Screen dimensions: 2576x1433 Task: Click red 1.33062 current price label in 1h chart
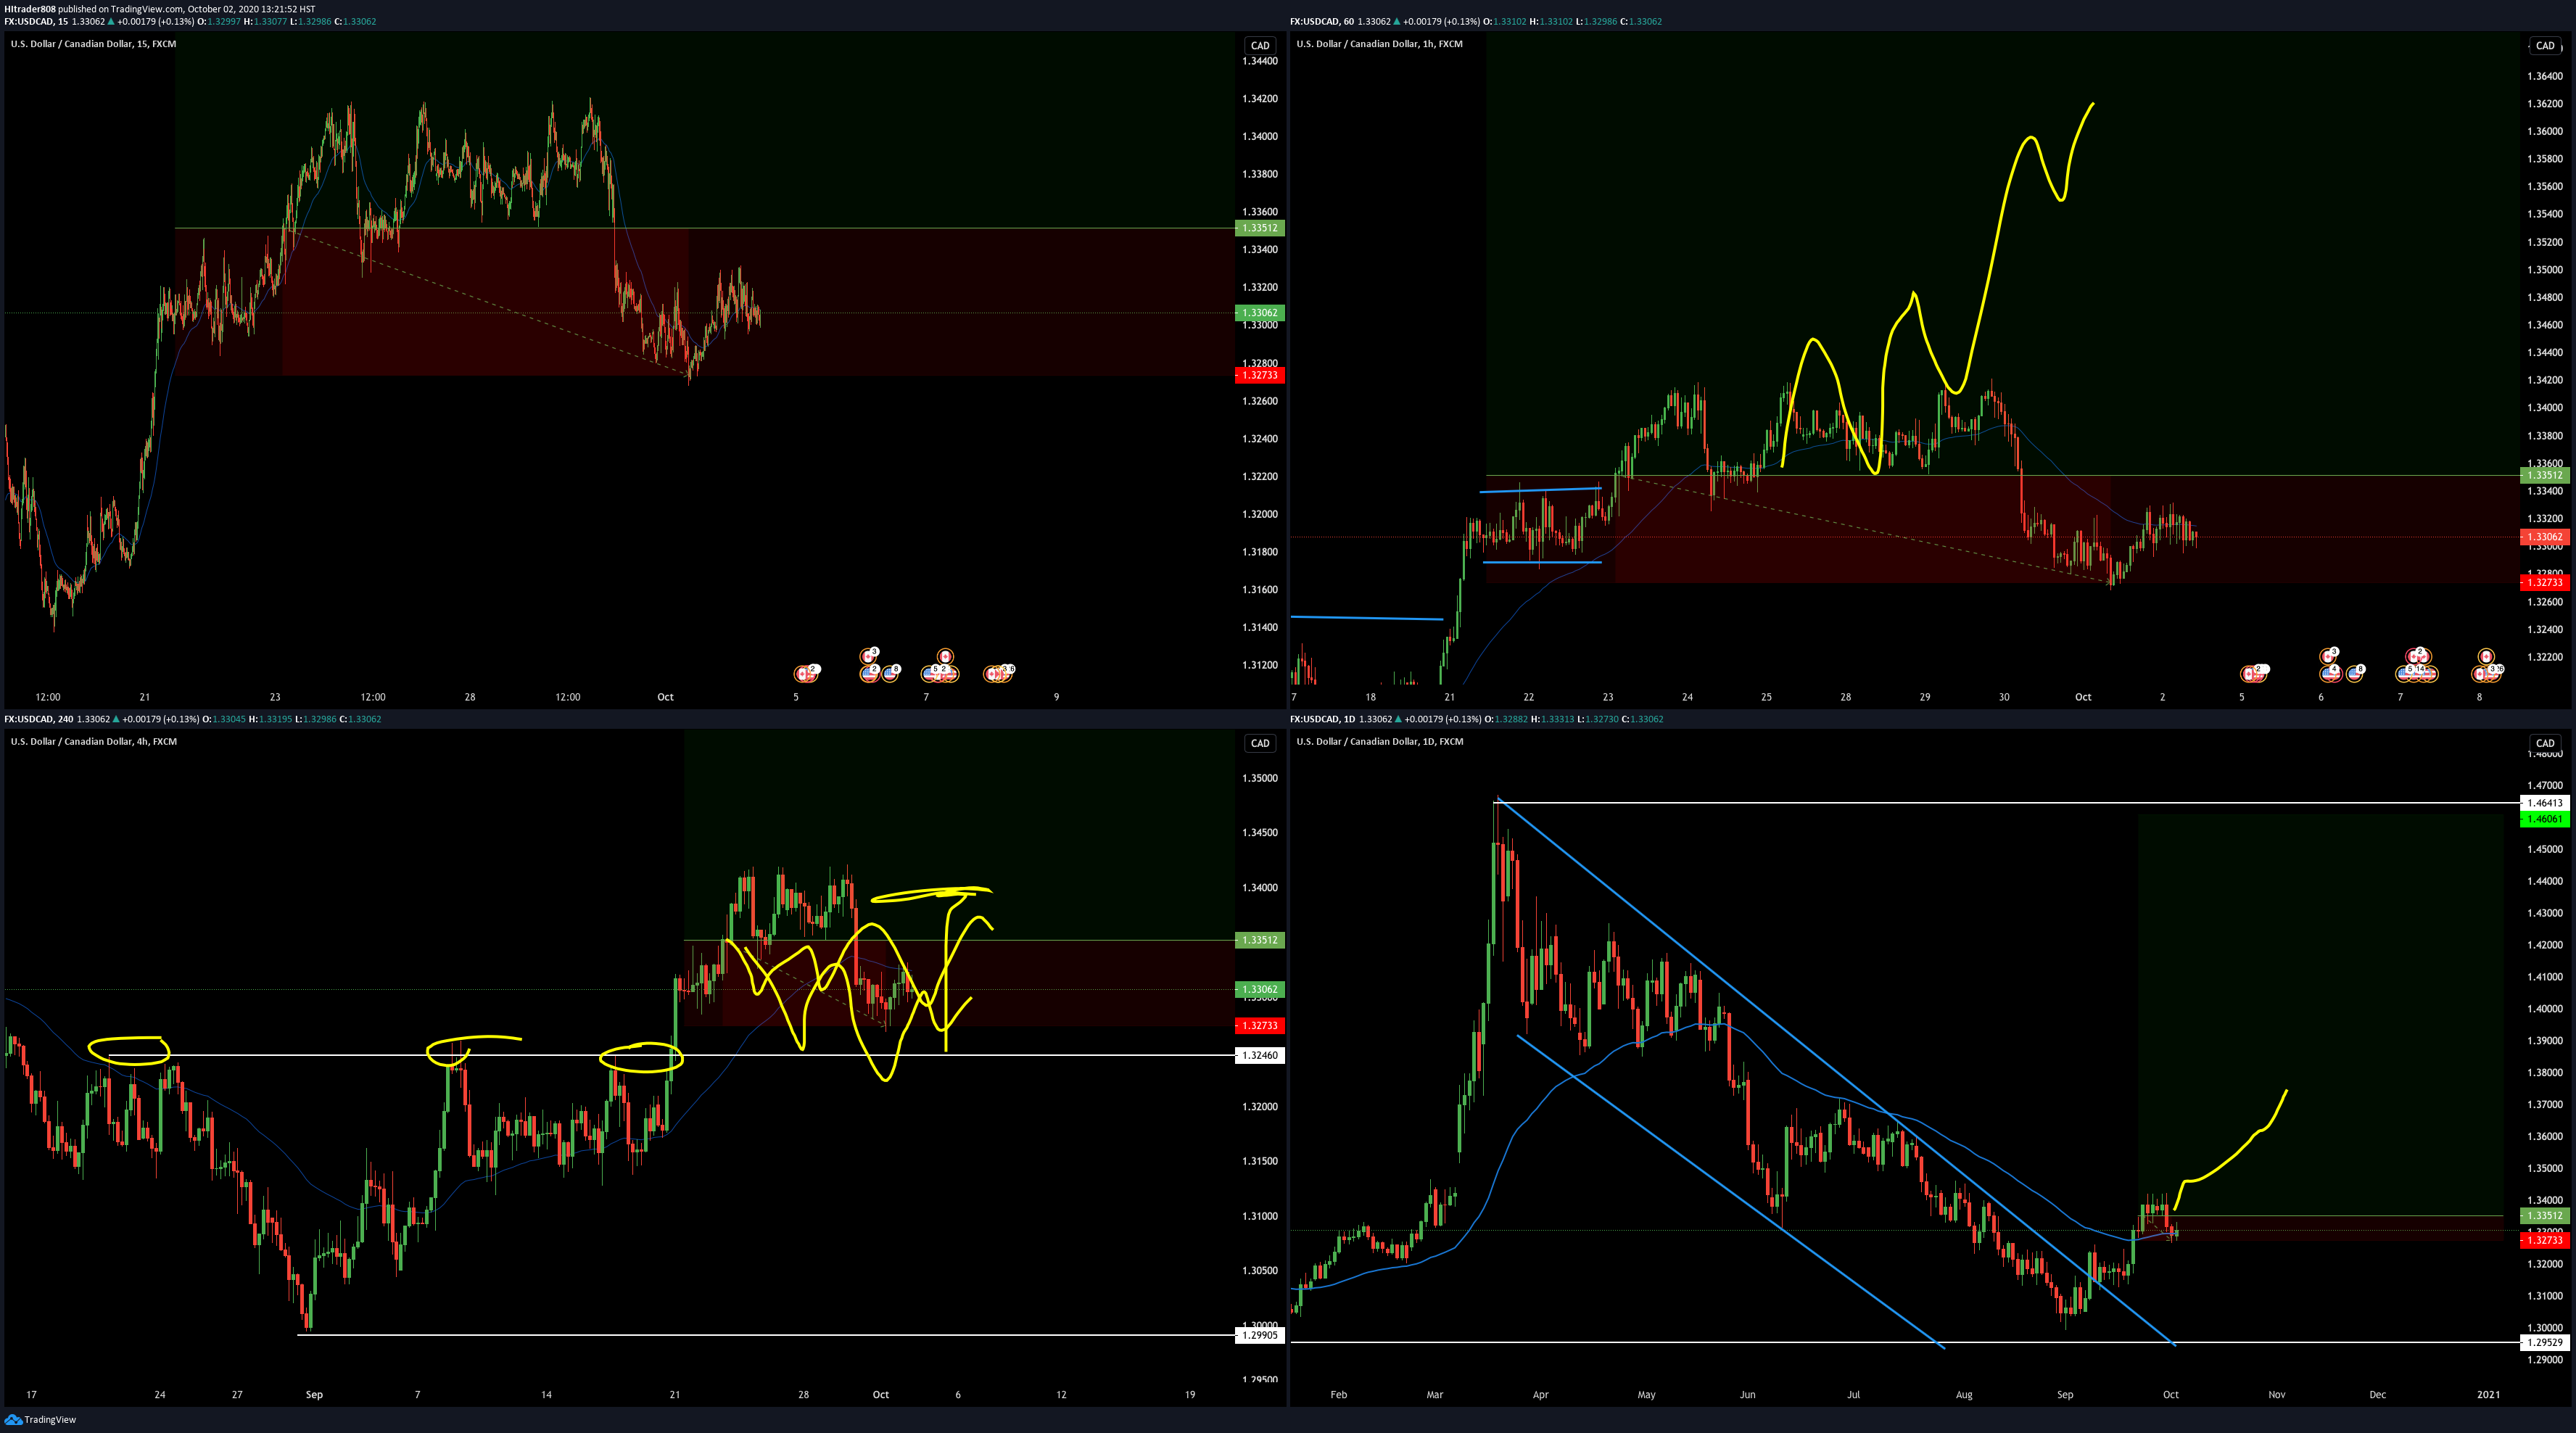coord(2544,537)
